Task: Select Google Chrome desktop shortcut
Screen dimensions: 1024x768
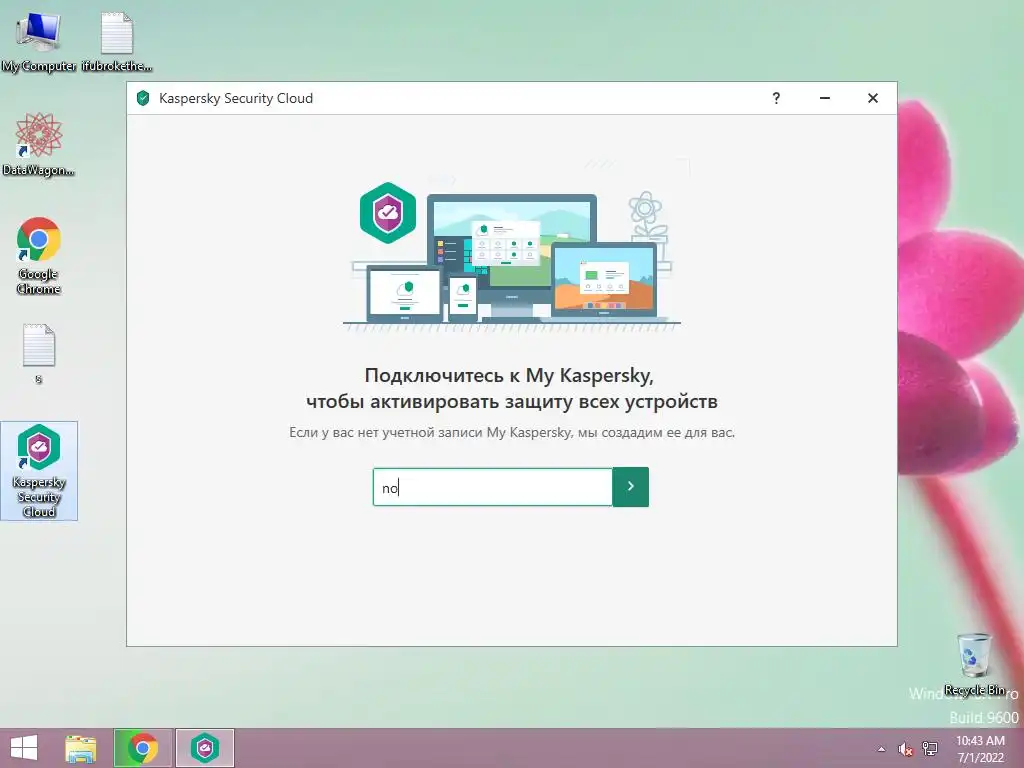Action: (39, 256)
